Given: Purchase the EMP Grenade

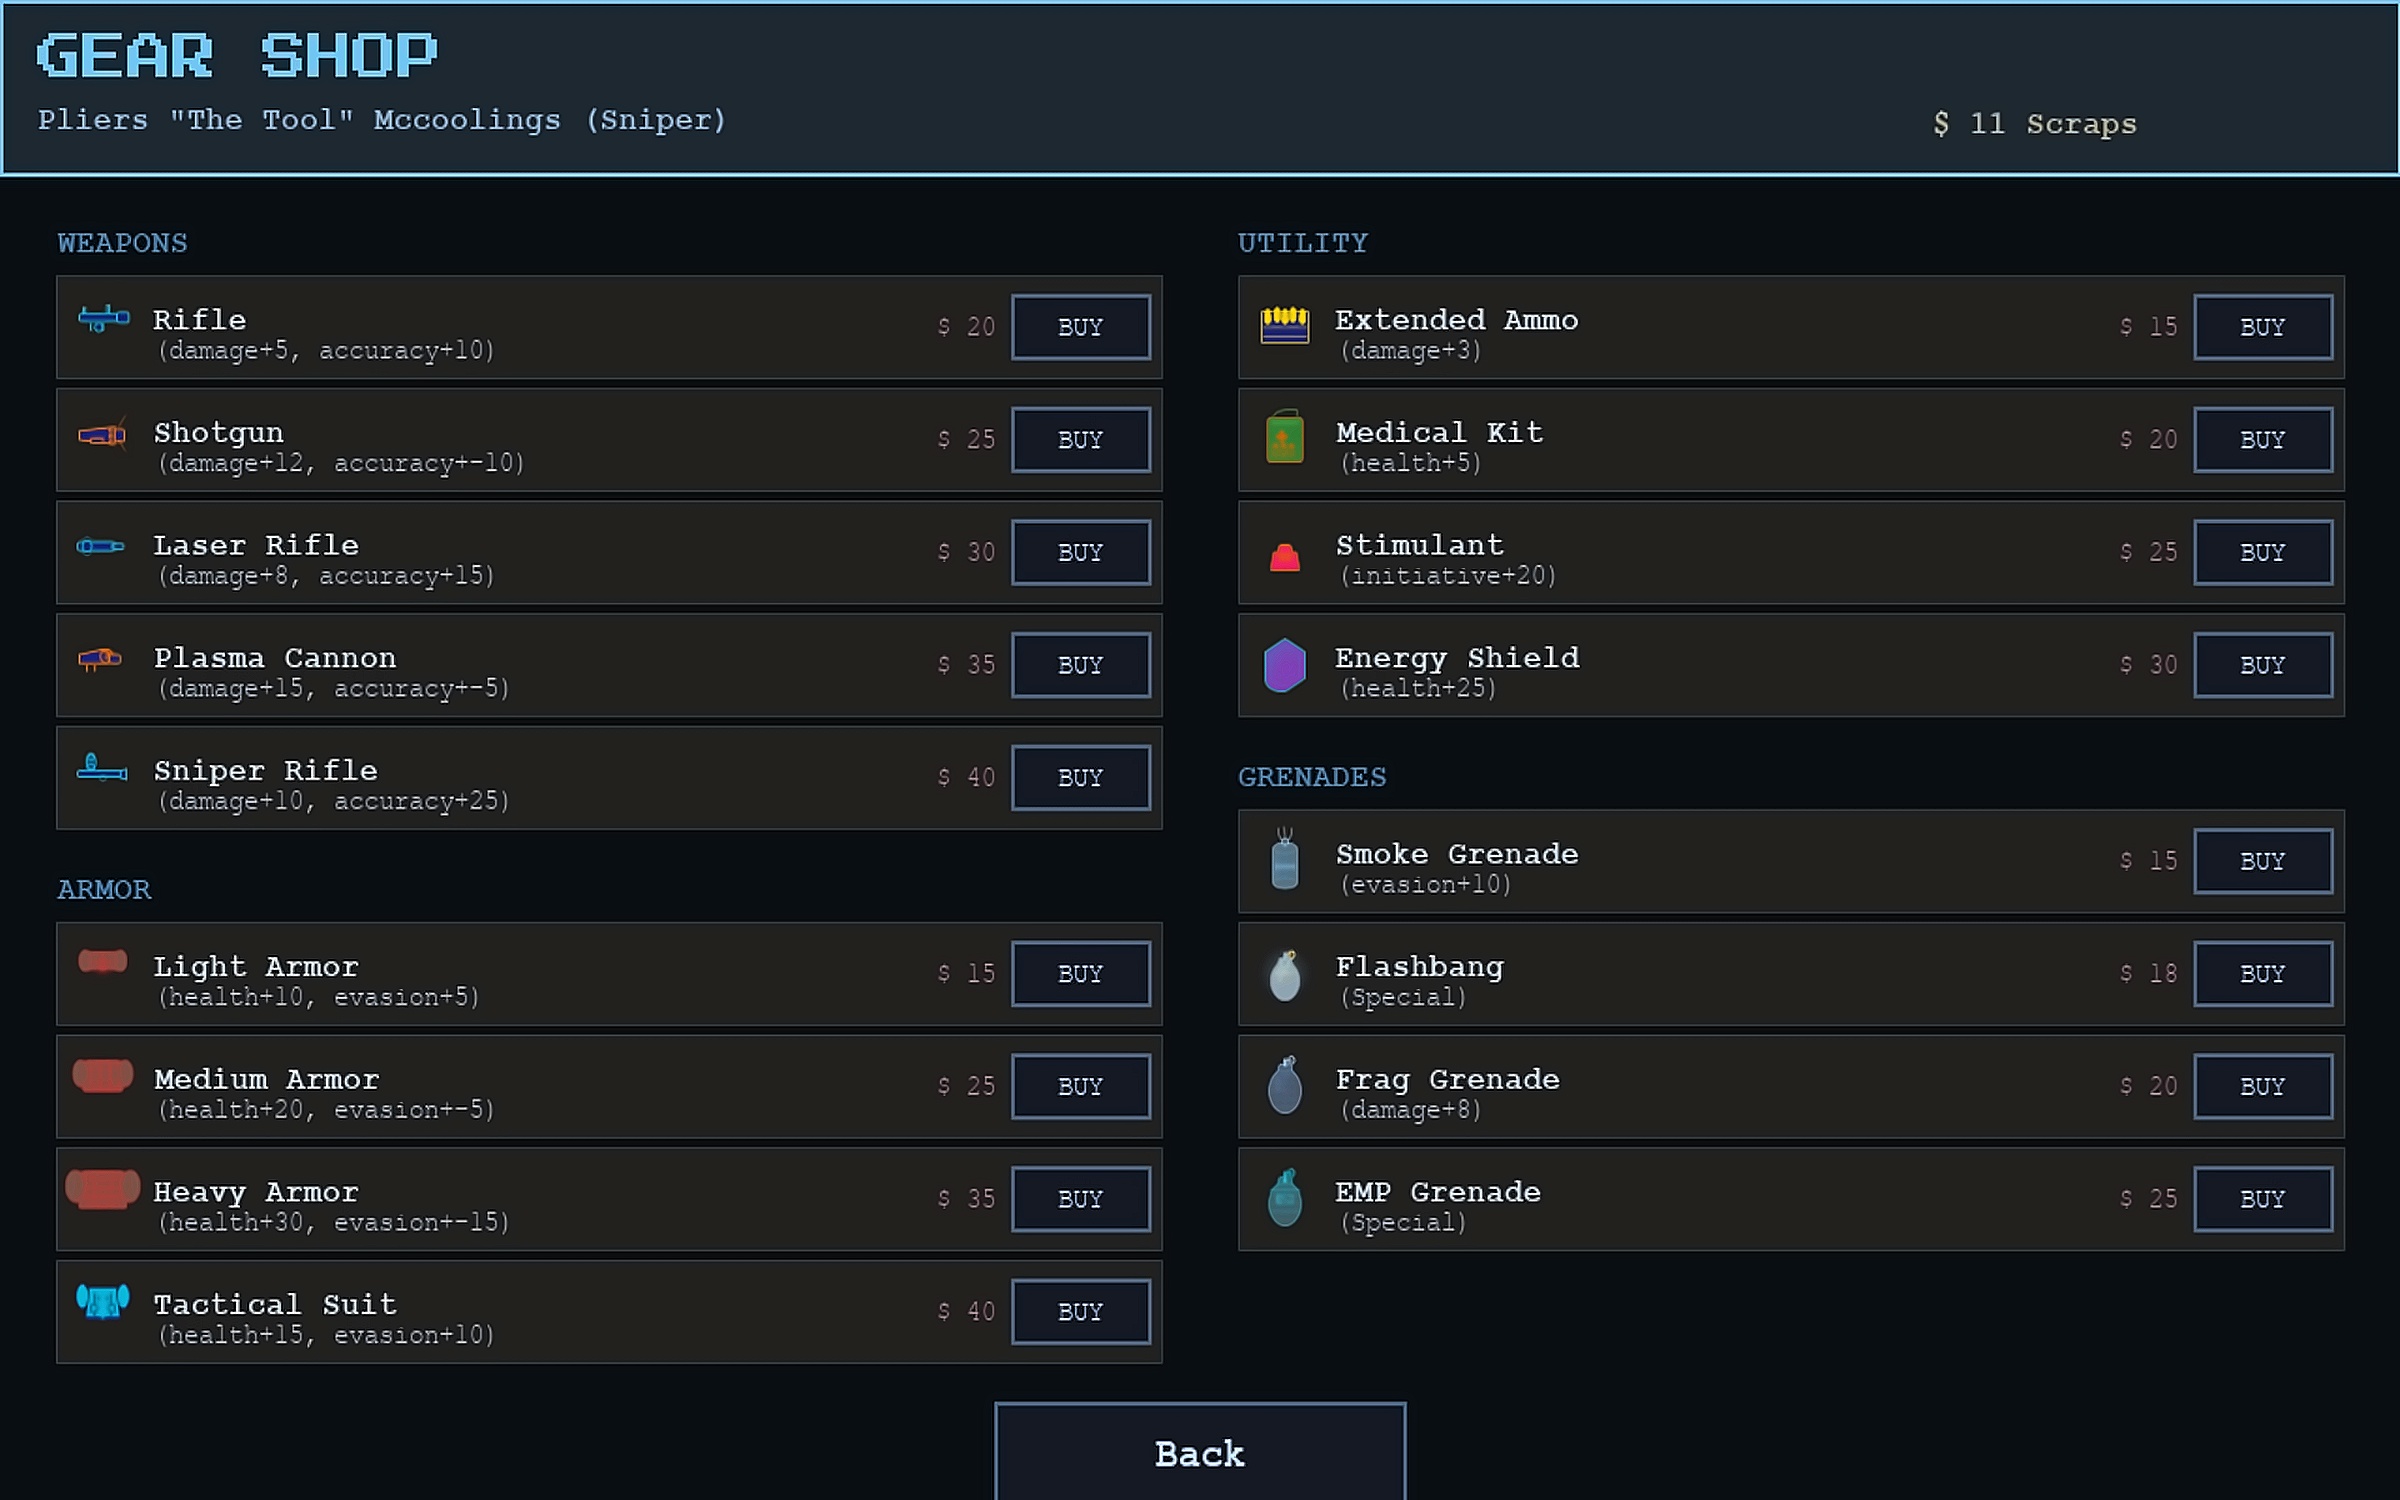Looking at the screenshot, I should point(2262,1199).
